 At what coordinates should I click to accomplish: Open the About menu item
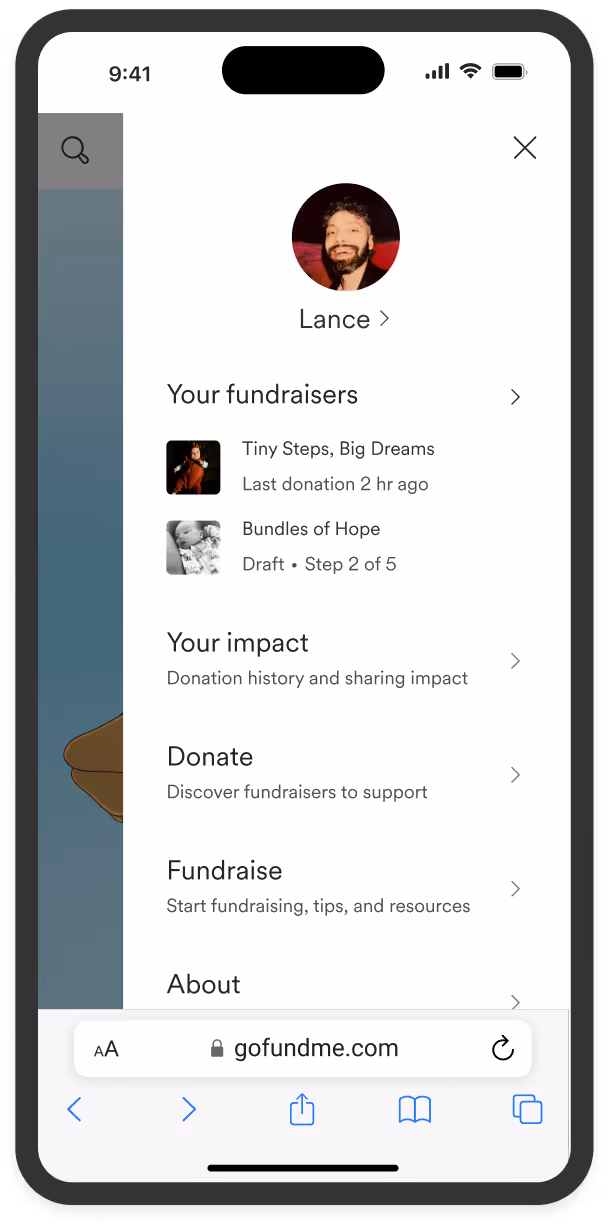point(204,984)
